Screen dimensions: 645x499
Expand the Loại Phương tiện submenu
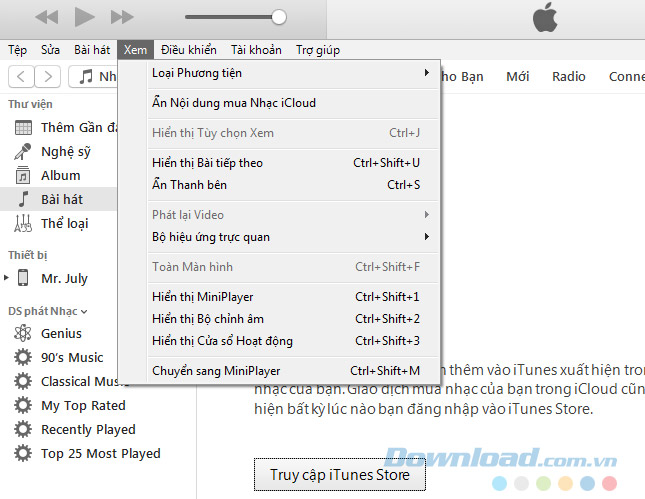(x=292, y=73)
